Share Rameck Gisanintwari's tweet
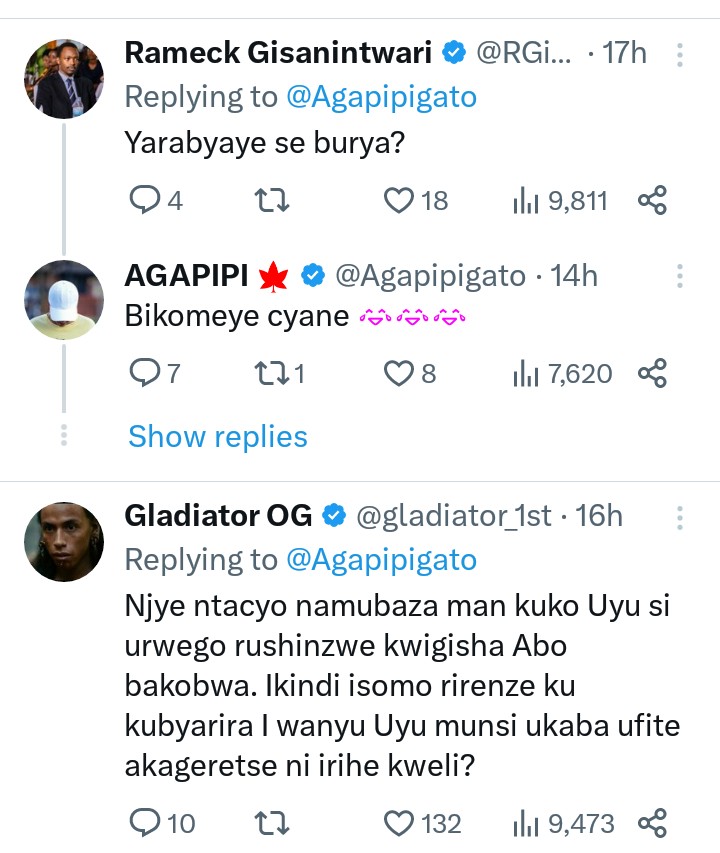 652,201
